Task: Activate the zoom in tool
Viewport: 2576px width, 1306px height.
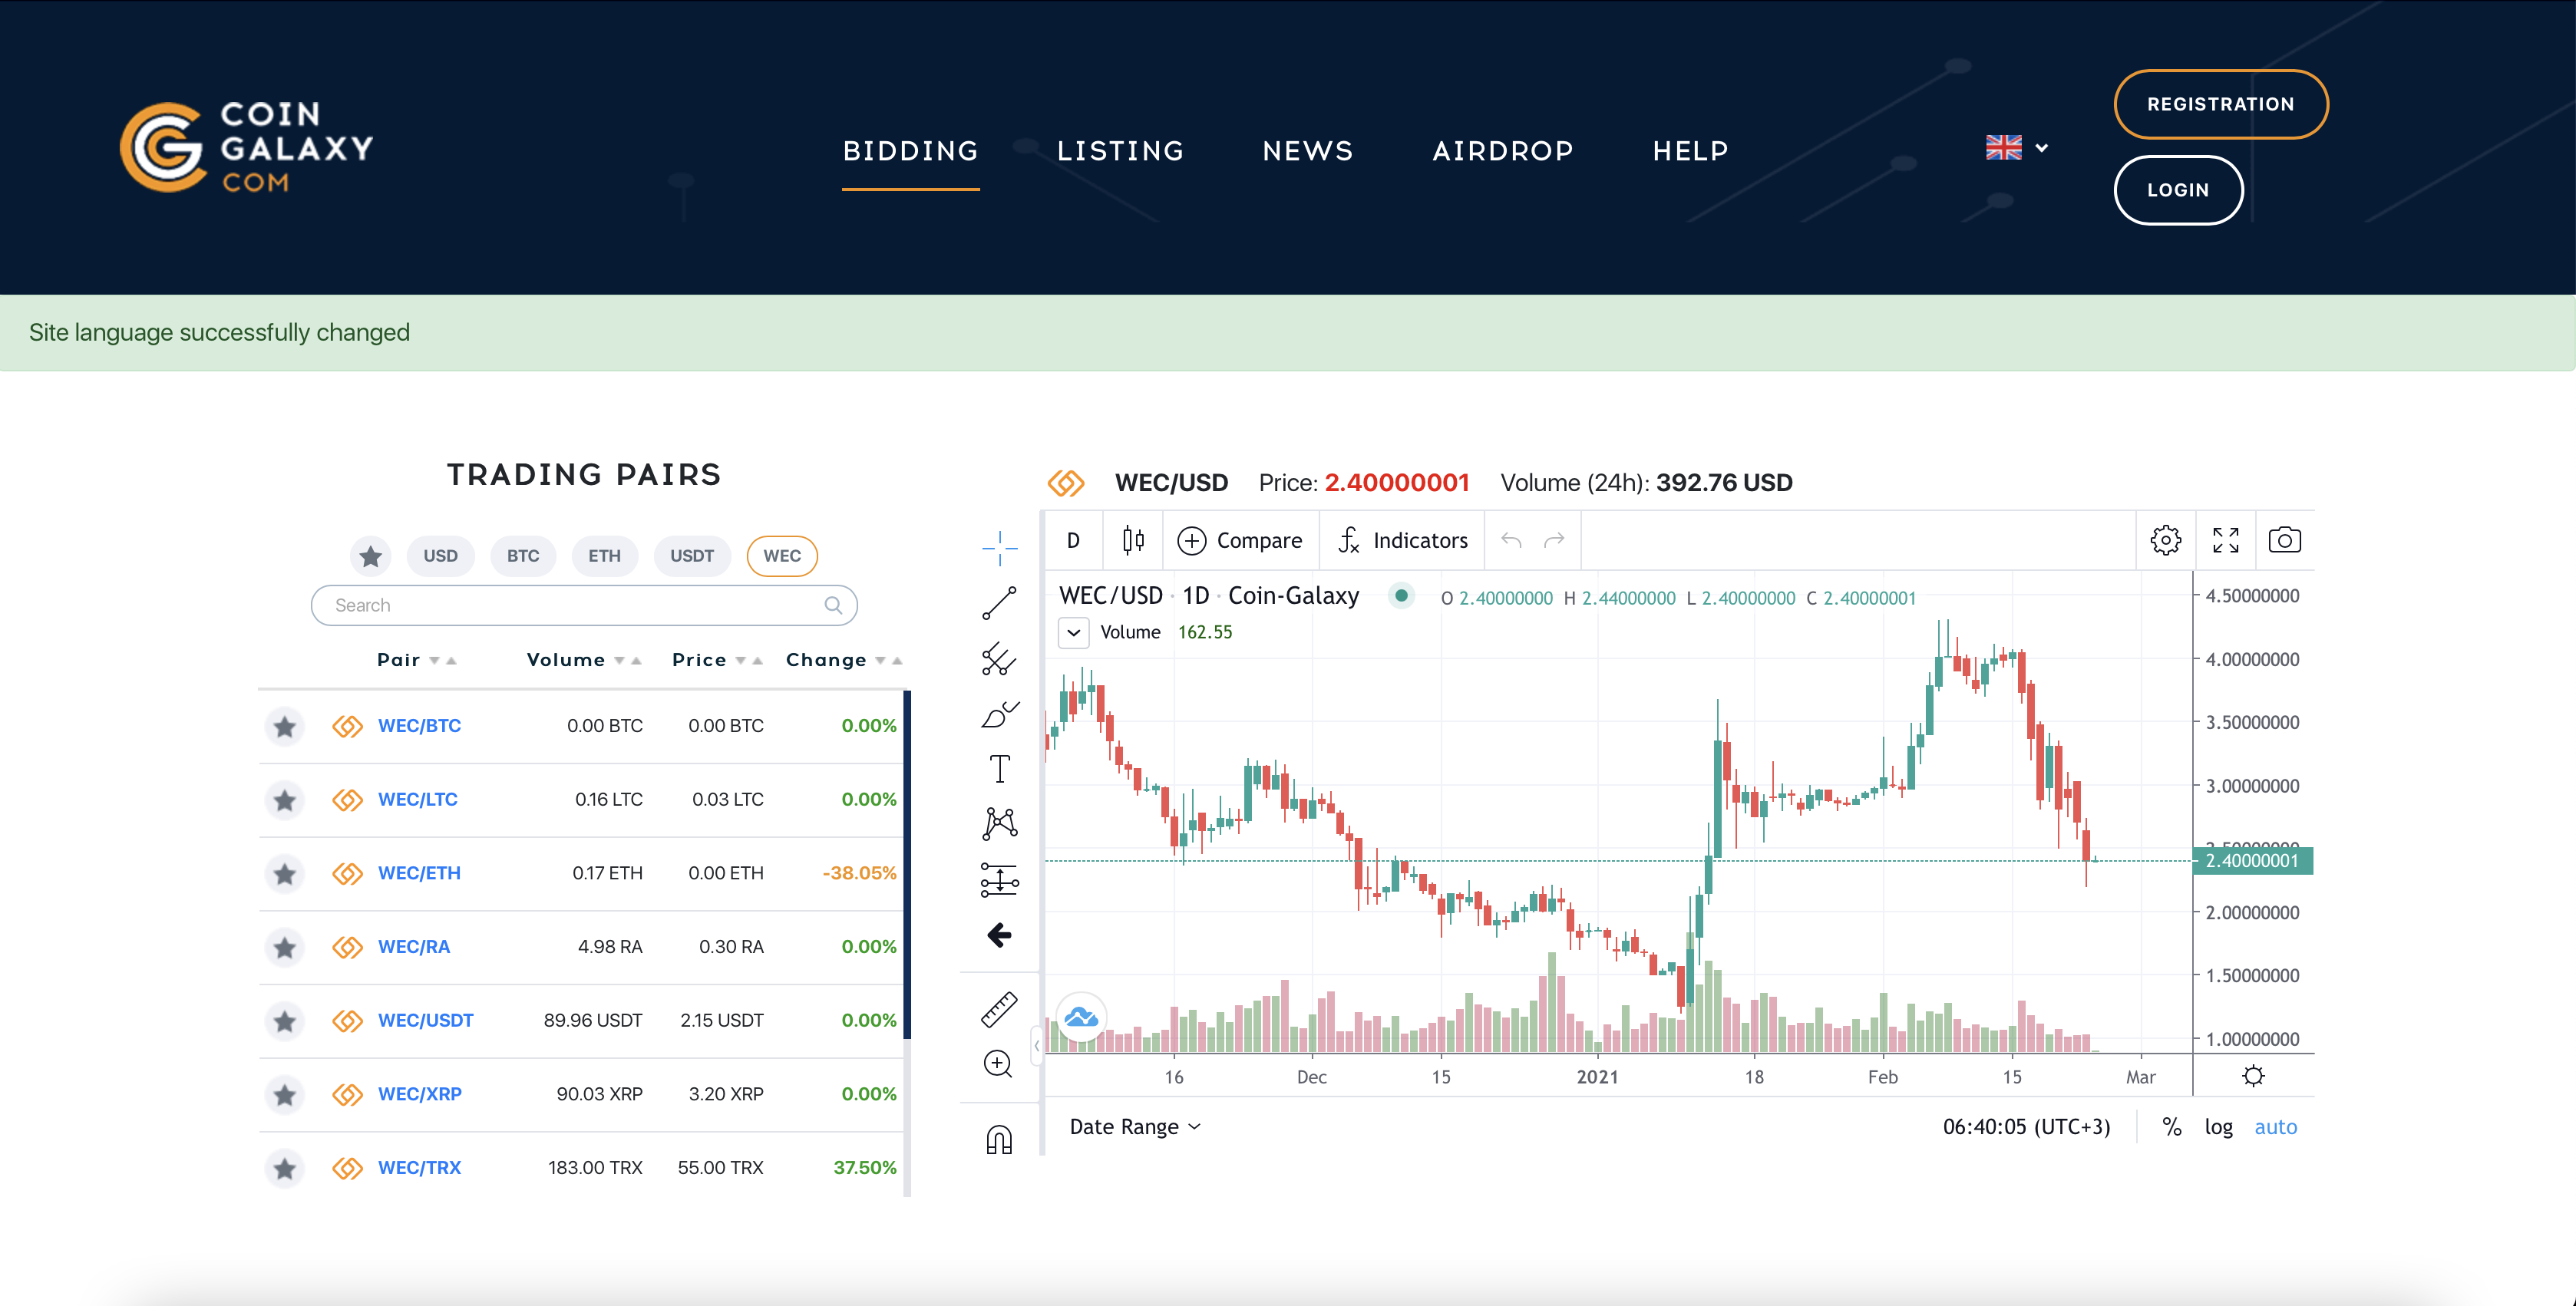Action: [999, 1064]
